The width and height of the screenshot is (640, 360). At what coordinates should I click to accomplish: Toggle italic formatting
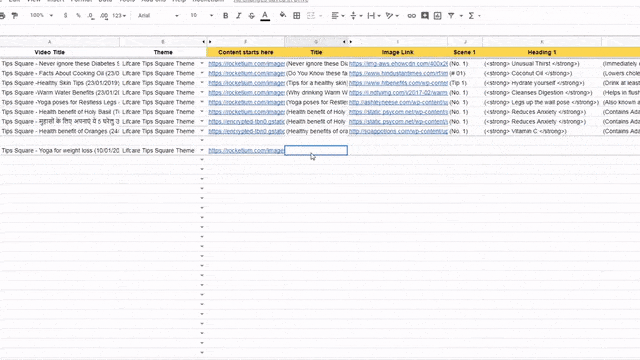[x=239, y=16]
